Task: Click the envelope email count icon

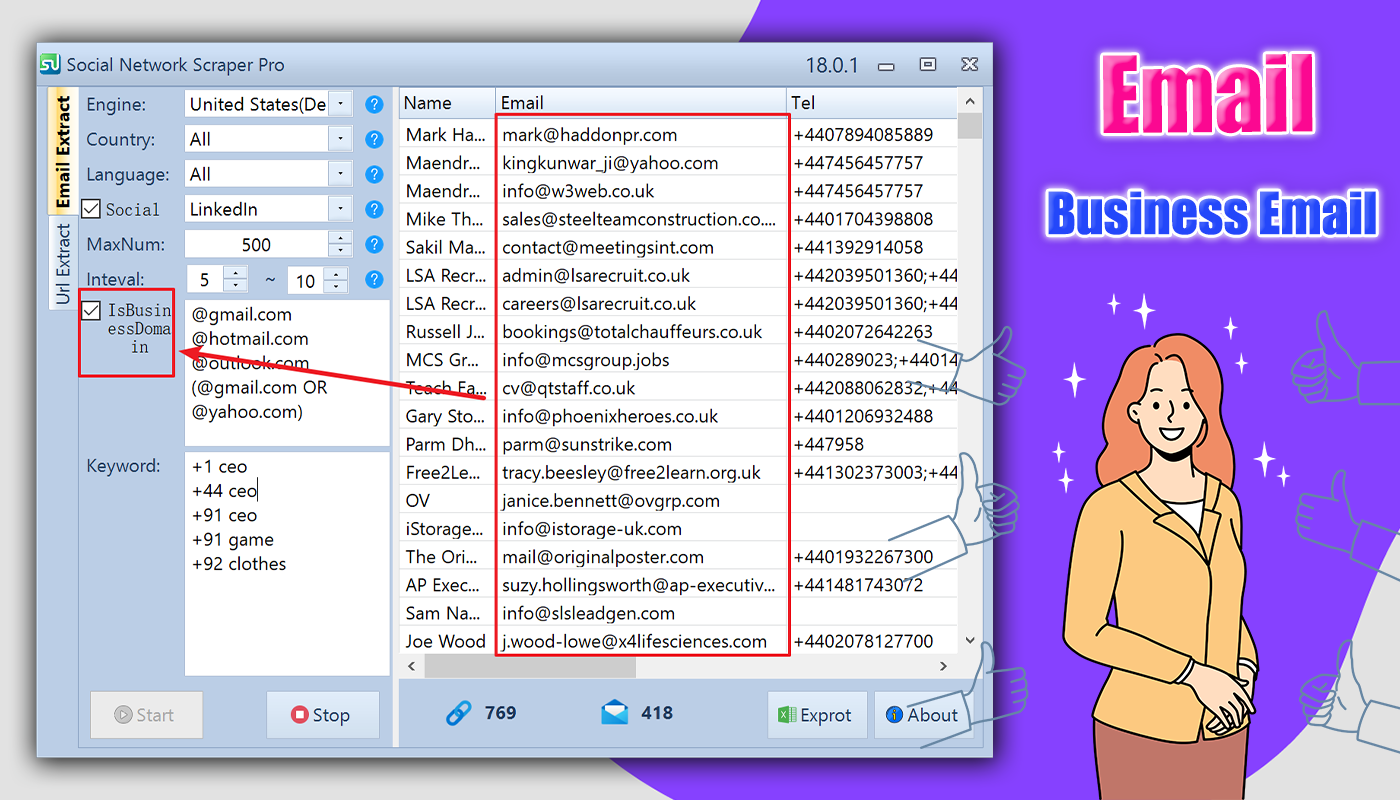Action: click(x=615, y=713)
